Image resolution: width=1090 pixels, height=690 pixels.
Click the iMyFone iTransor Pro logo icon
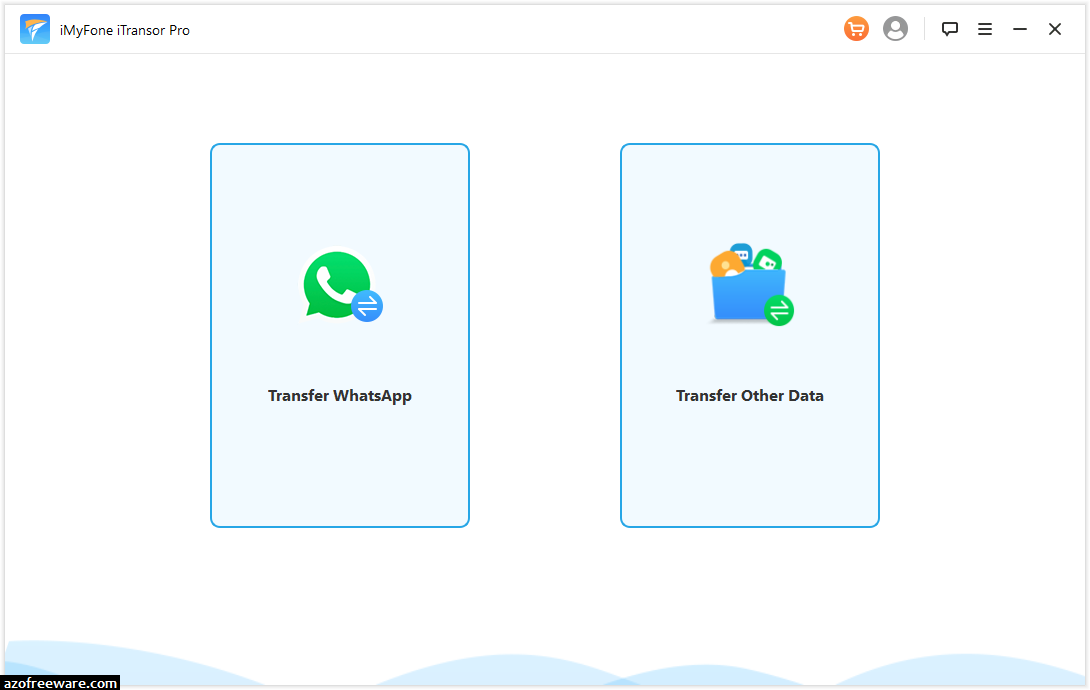[35, 29]
